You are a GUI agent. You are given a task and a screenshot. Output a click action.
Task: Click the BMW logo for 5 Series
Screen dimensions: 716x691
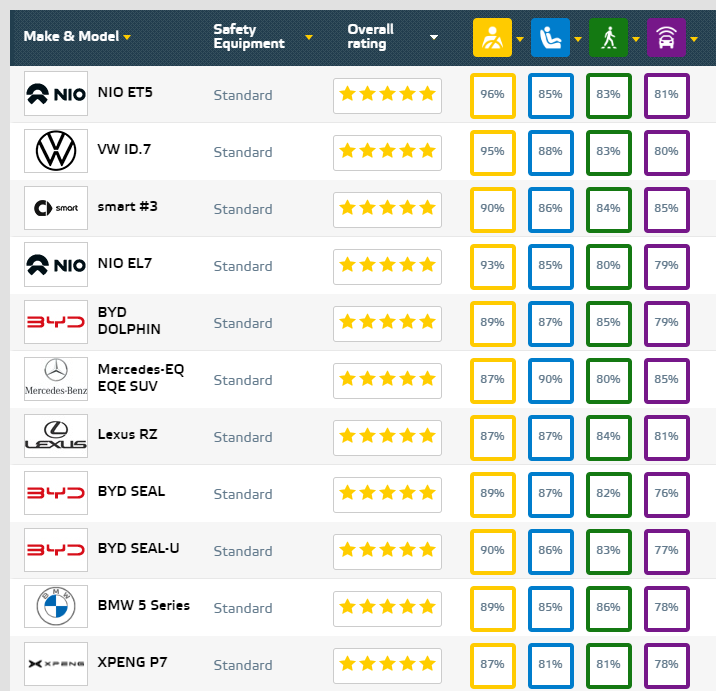56,607
